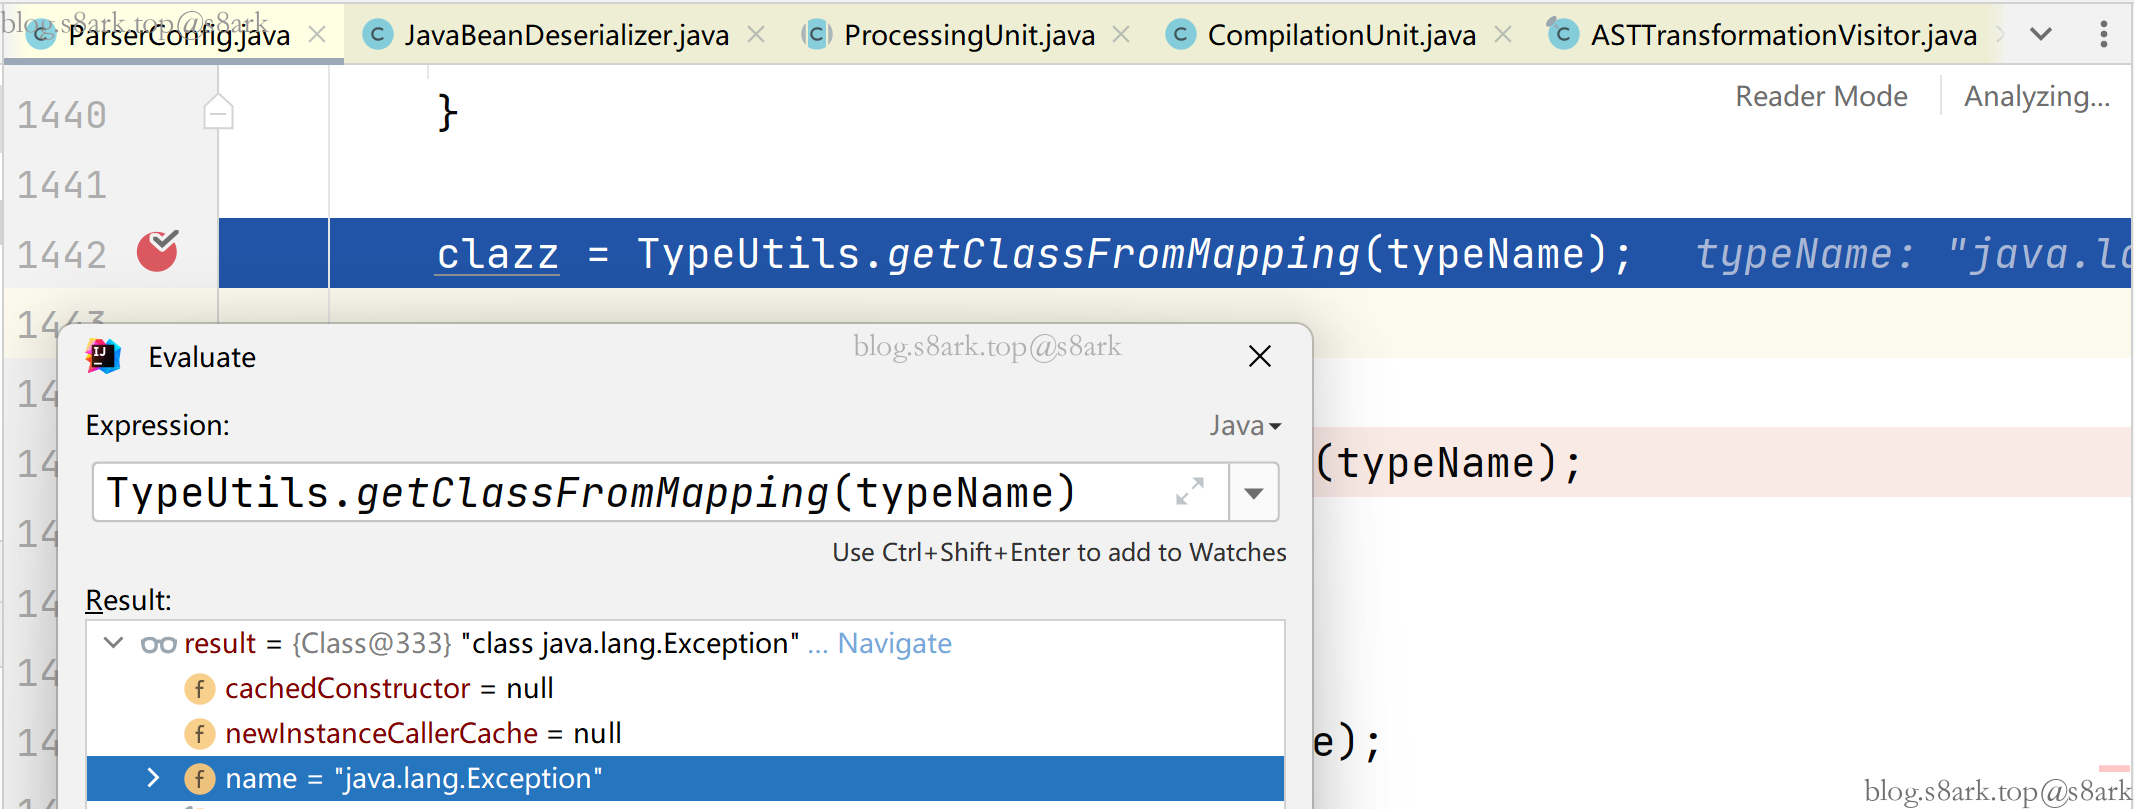Click the clazz variable on line 1442
The image size is (2134, 809).
coord(497,254)
